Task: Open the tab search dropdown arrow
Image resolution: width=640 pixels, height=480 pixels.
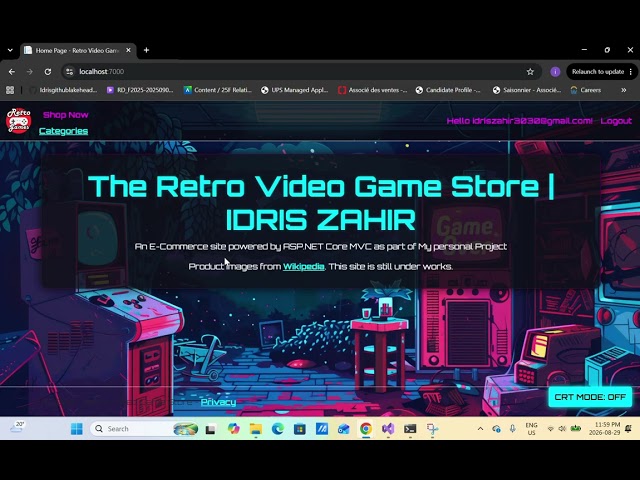Action: tap(10, 50)
